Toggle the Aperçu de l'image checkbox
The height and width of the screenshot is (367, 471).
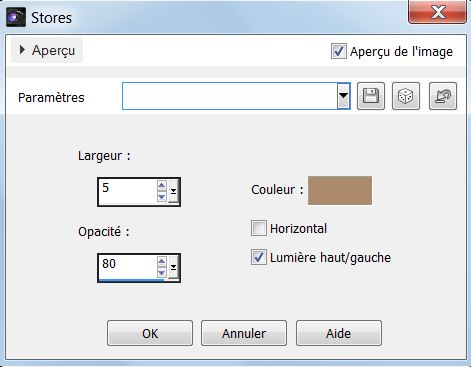(338, 51)
